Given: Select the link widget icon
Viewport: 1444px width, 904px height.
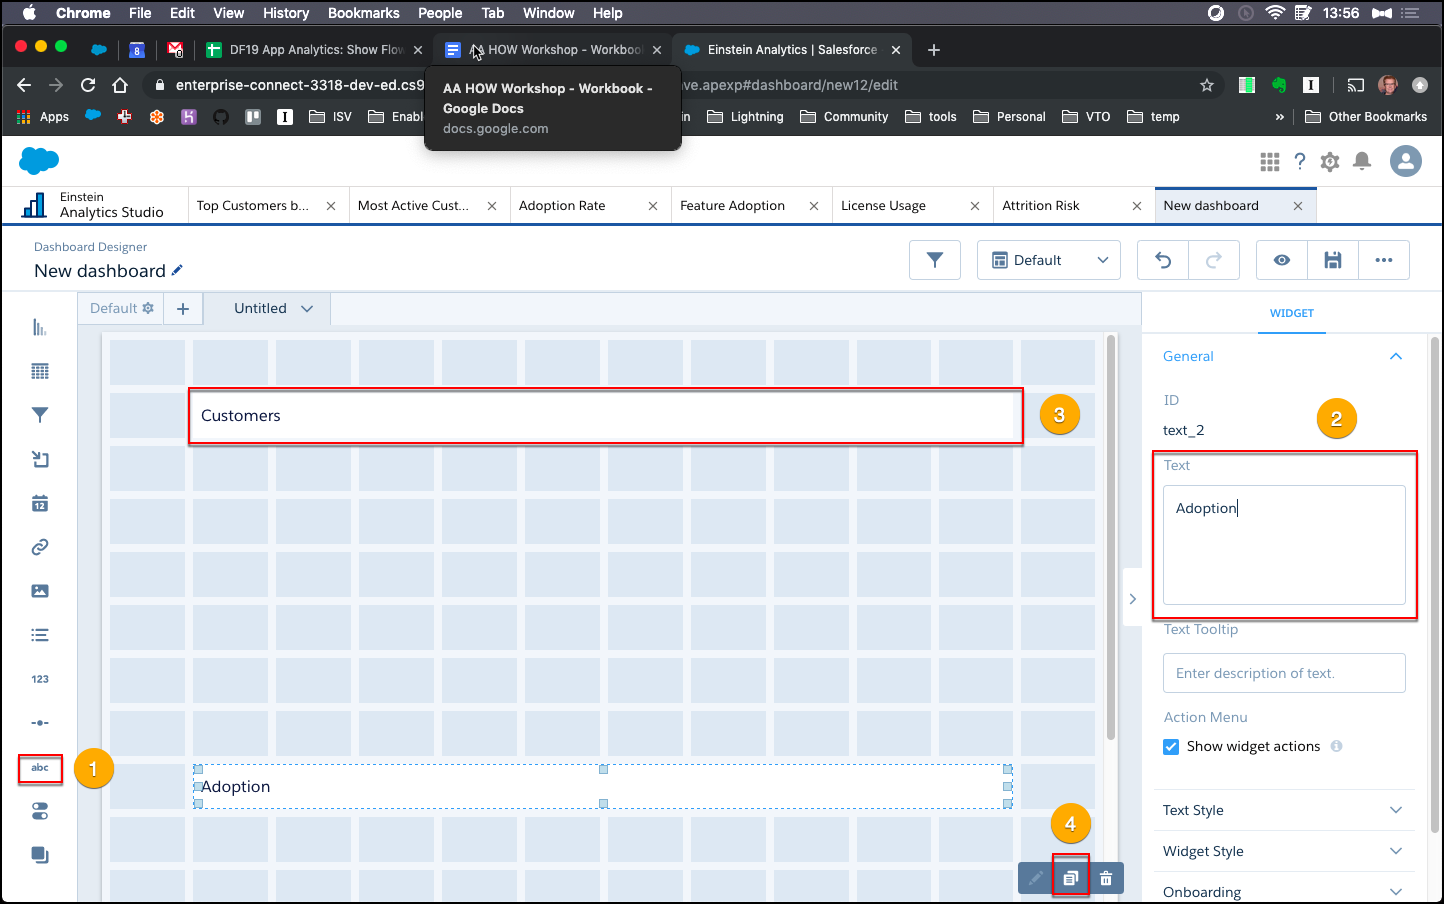Looking at the screenshot, I should (x=40, y=547).
